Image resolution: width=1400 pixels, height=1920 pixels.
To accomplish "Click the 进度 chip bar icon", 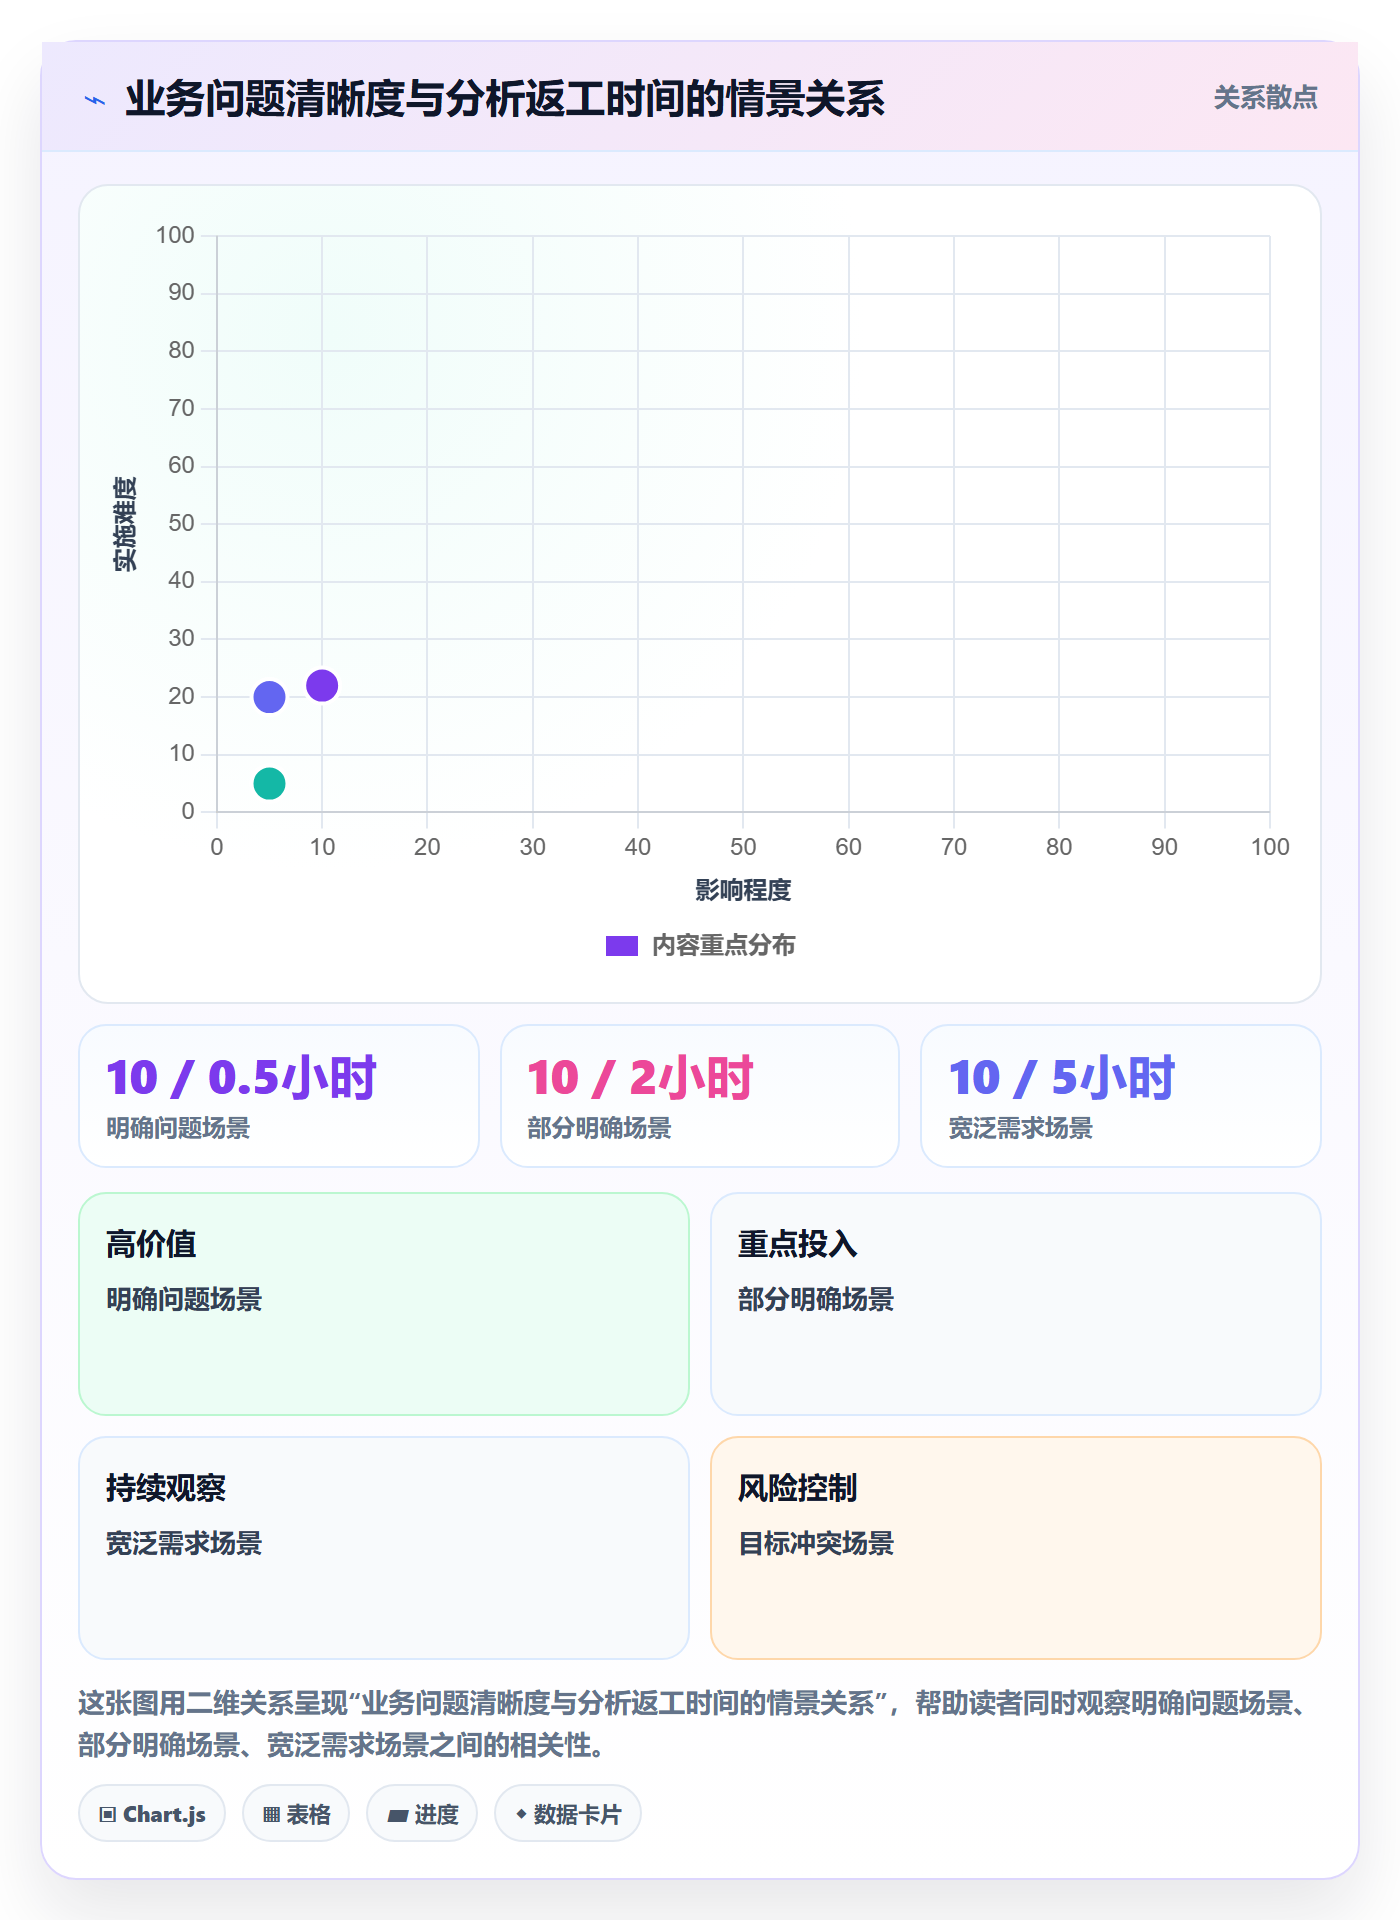I will pos(398,1816).
